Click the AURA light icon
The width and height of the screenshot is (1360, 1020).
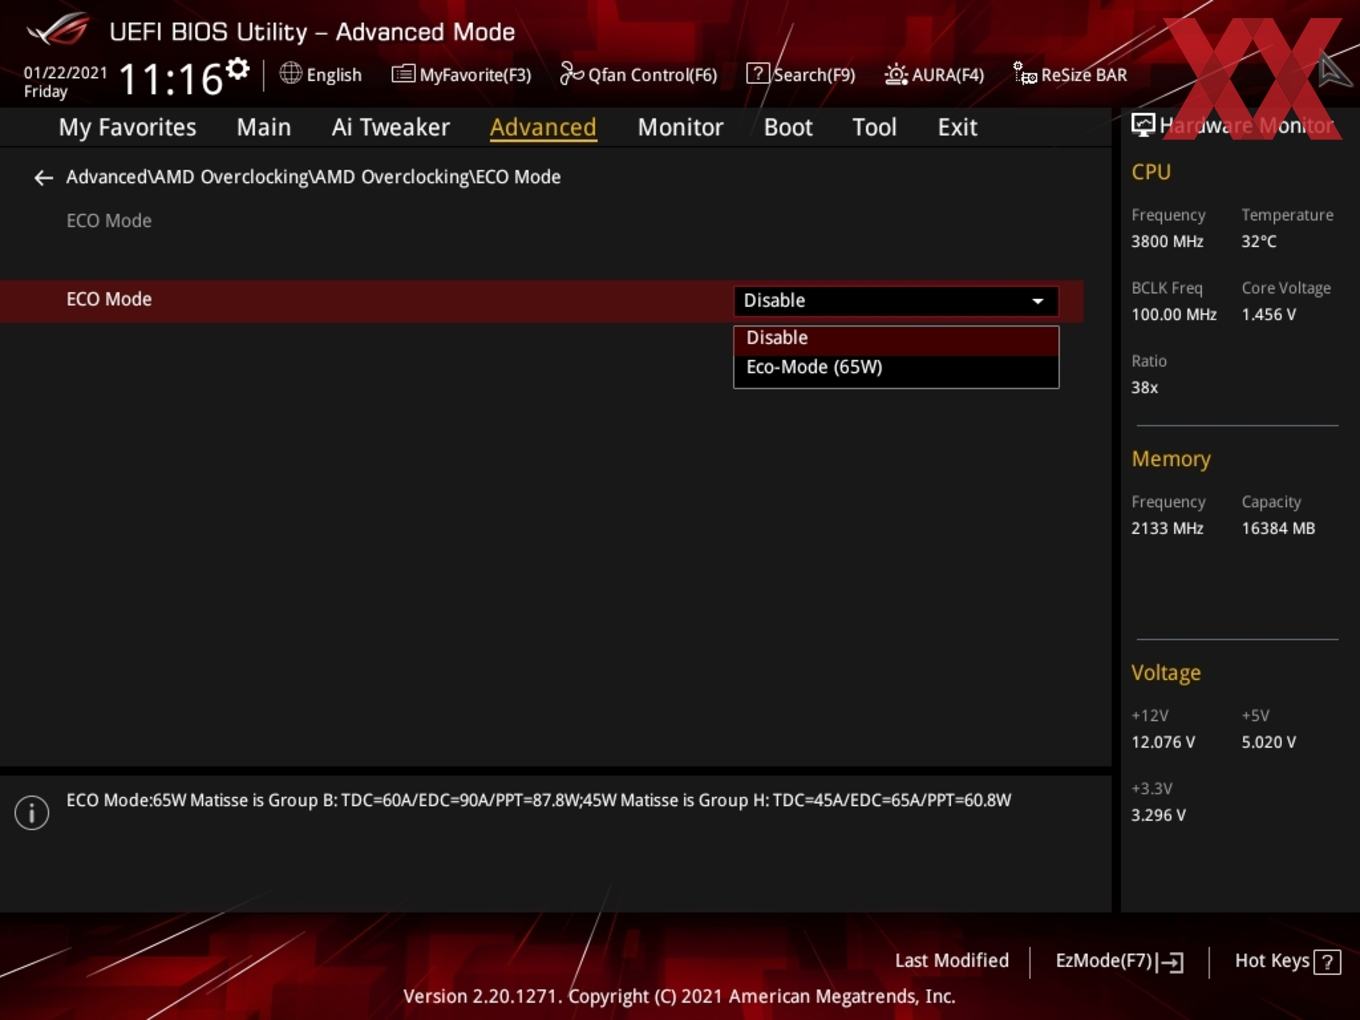tap(896, 74)
